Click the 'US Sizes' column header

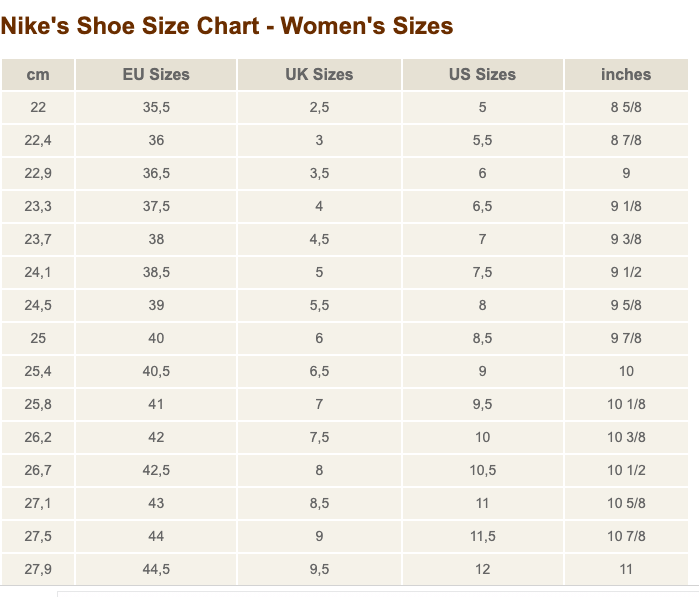[482, 74]
